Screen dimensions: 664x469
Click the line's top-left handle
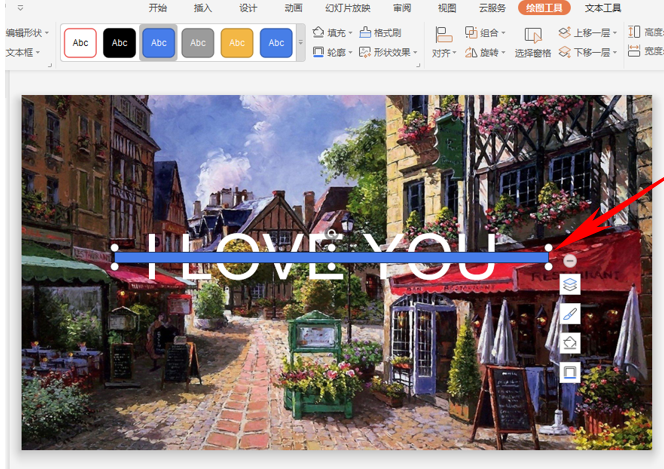[x=115, y=248]
